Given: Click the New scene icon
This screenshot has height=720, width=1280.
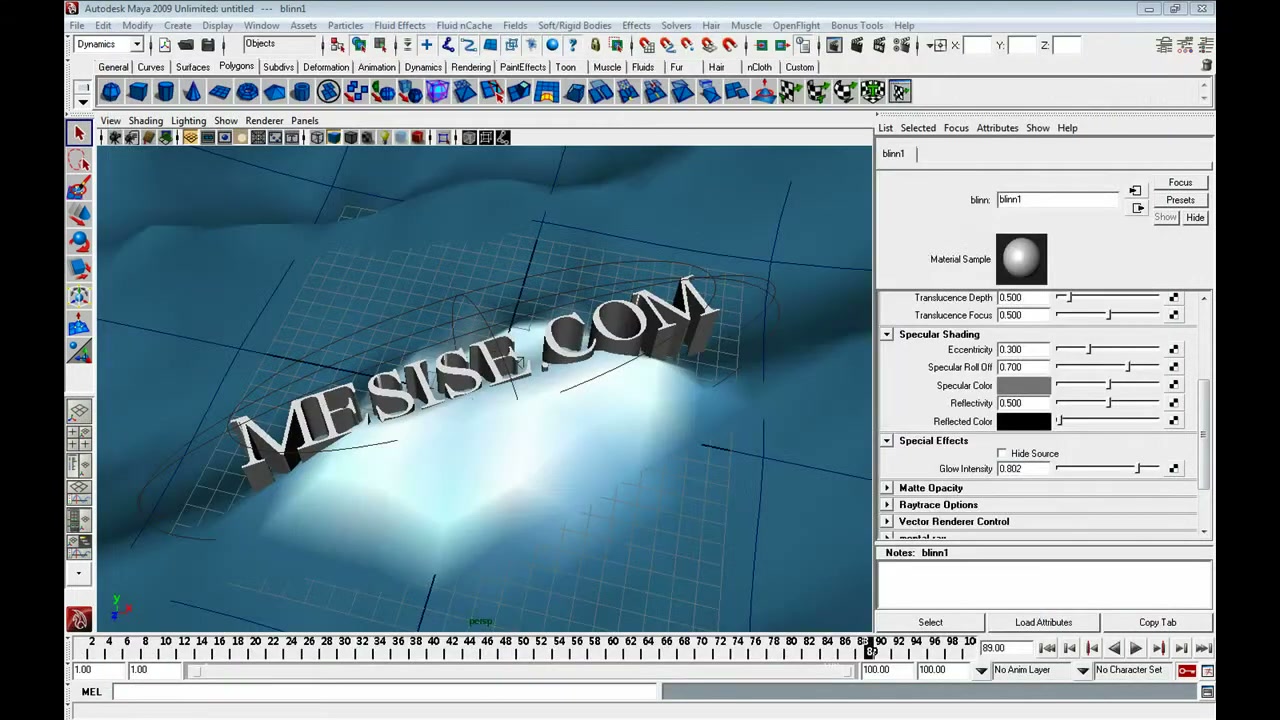Looking at the screenshot, I should pyautogui.click(x=165, y=45).
